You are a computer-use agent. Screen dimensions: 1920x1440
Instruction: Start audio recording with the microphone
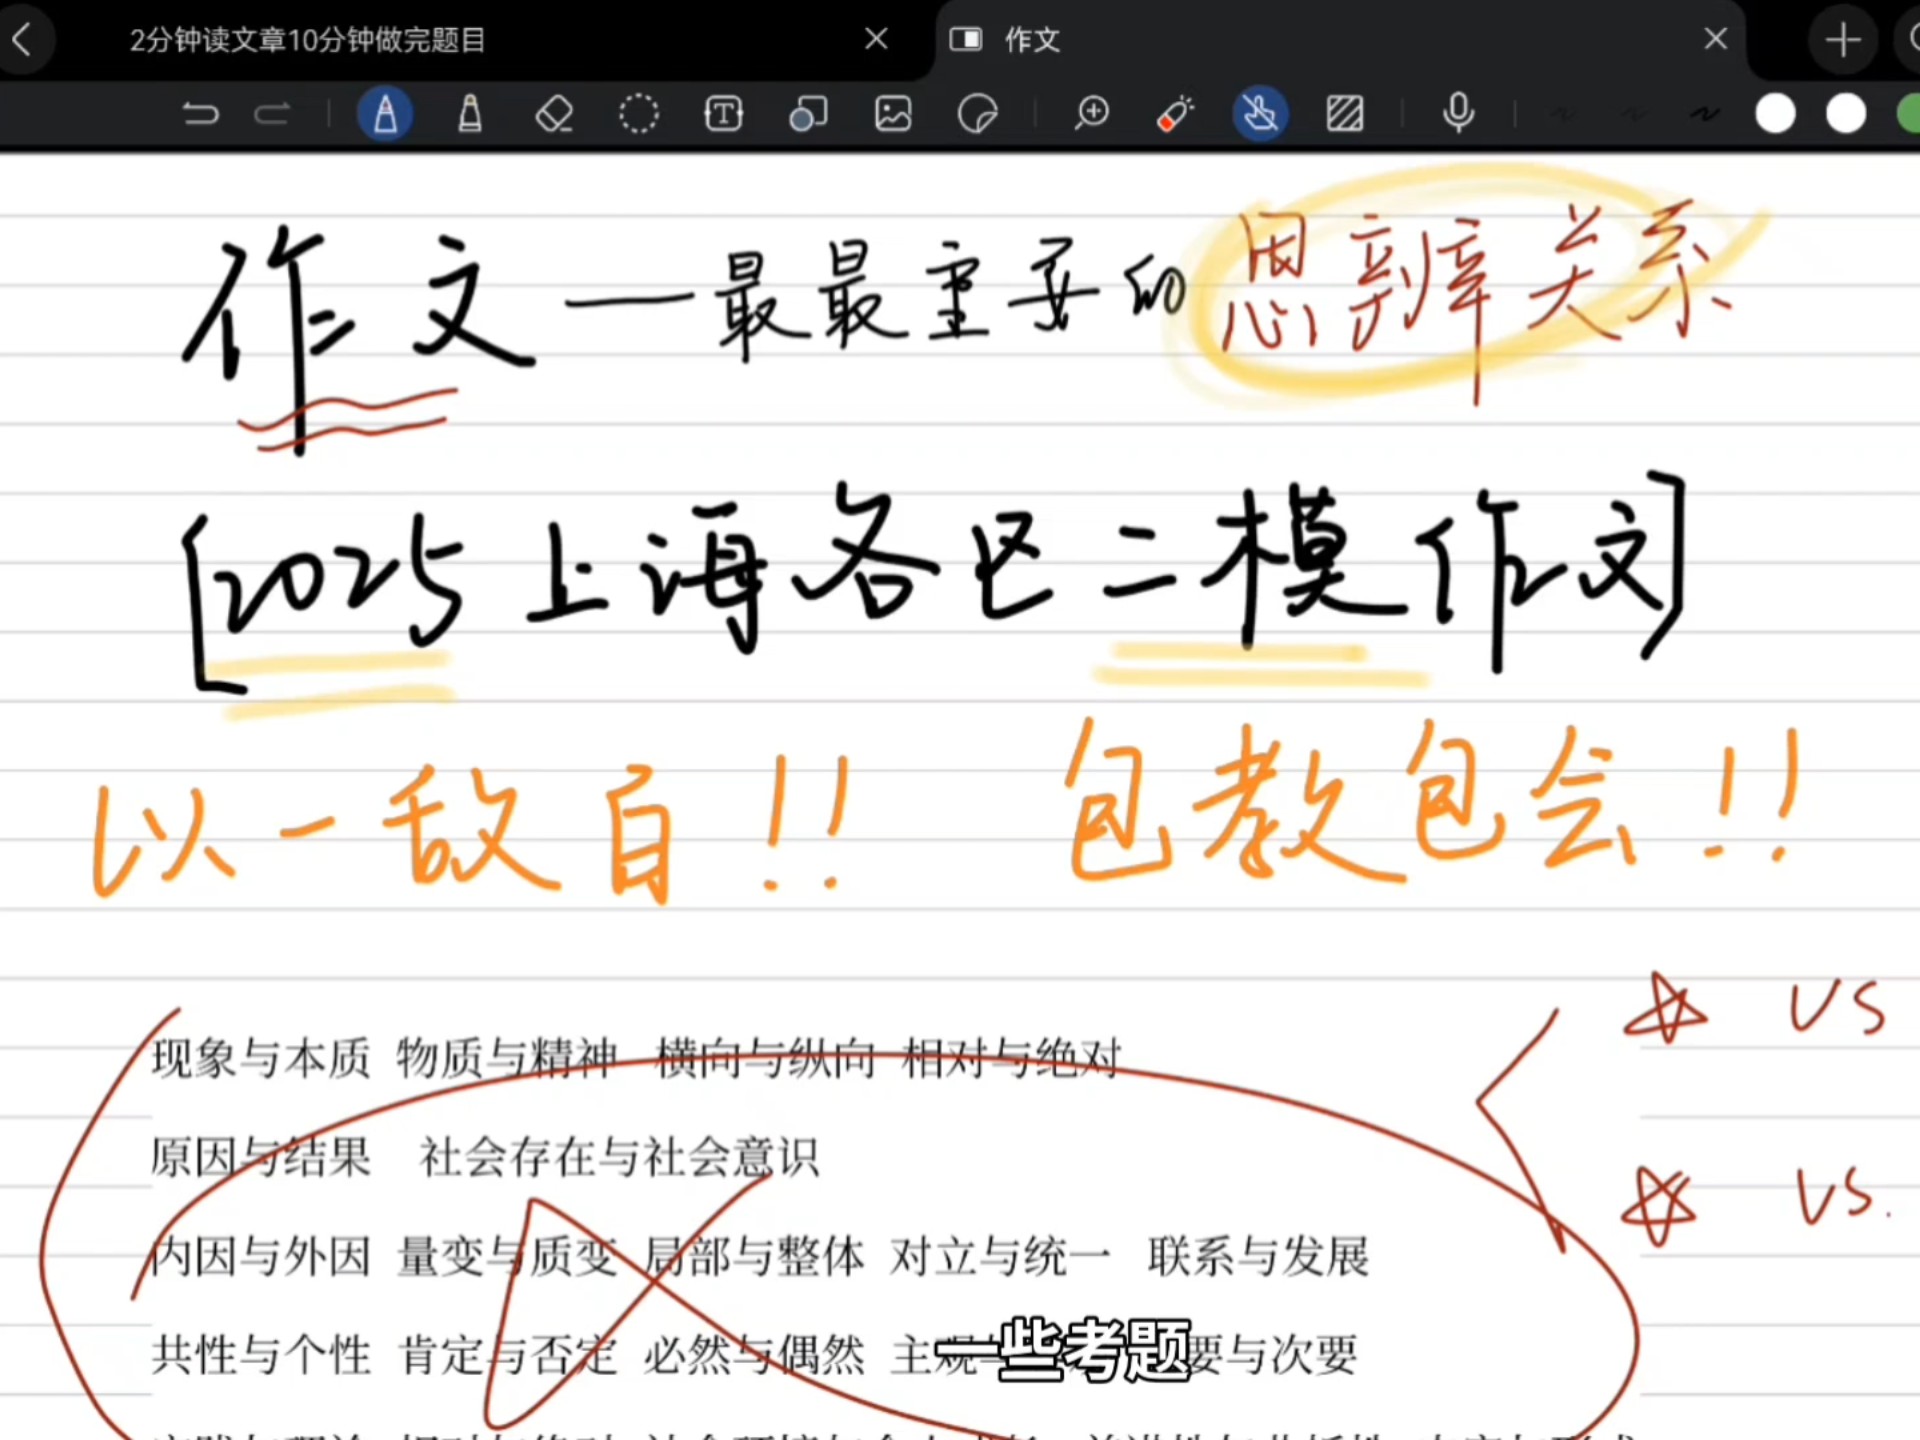[x=1459, y=113]
